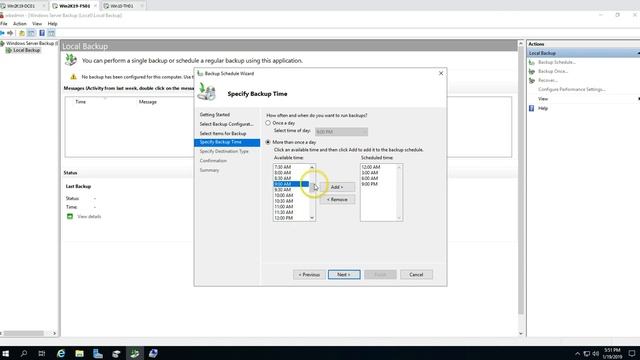Open Server Manager taskbar icon
The height and width of the screenshot is (360, 640).
(x=98, y=353)
